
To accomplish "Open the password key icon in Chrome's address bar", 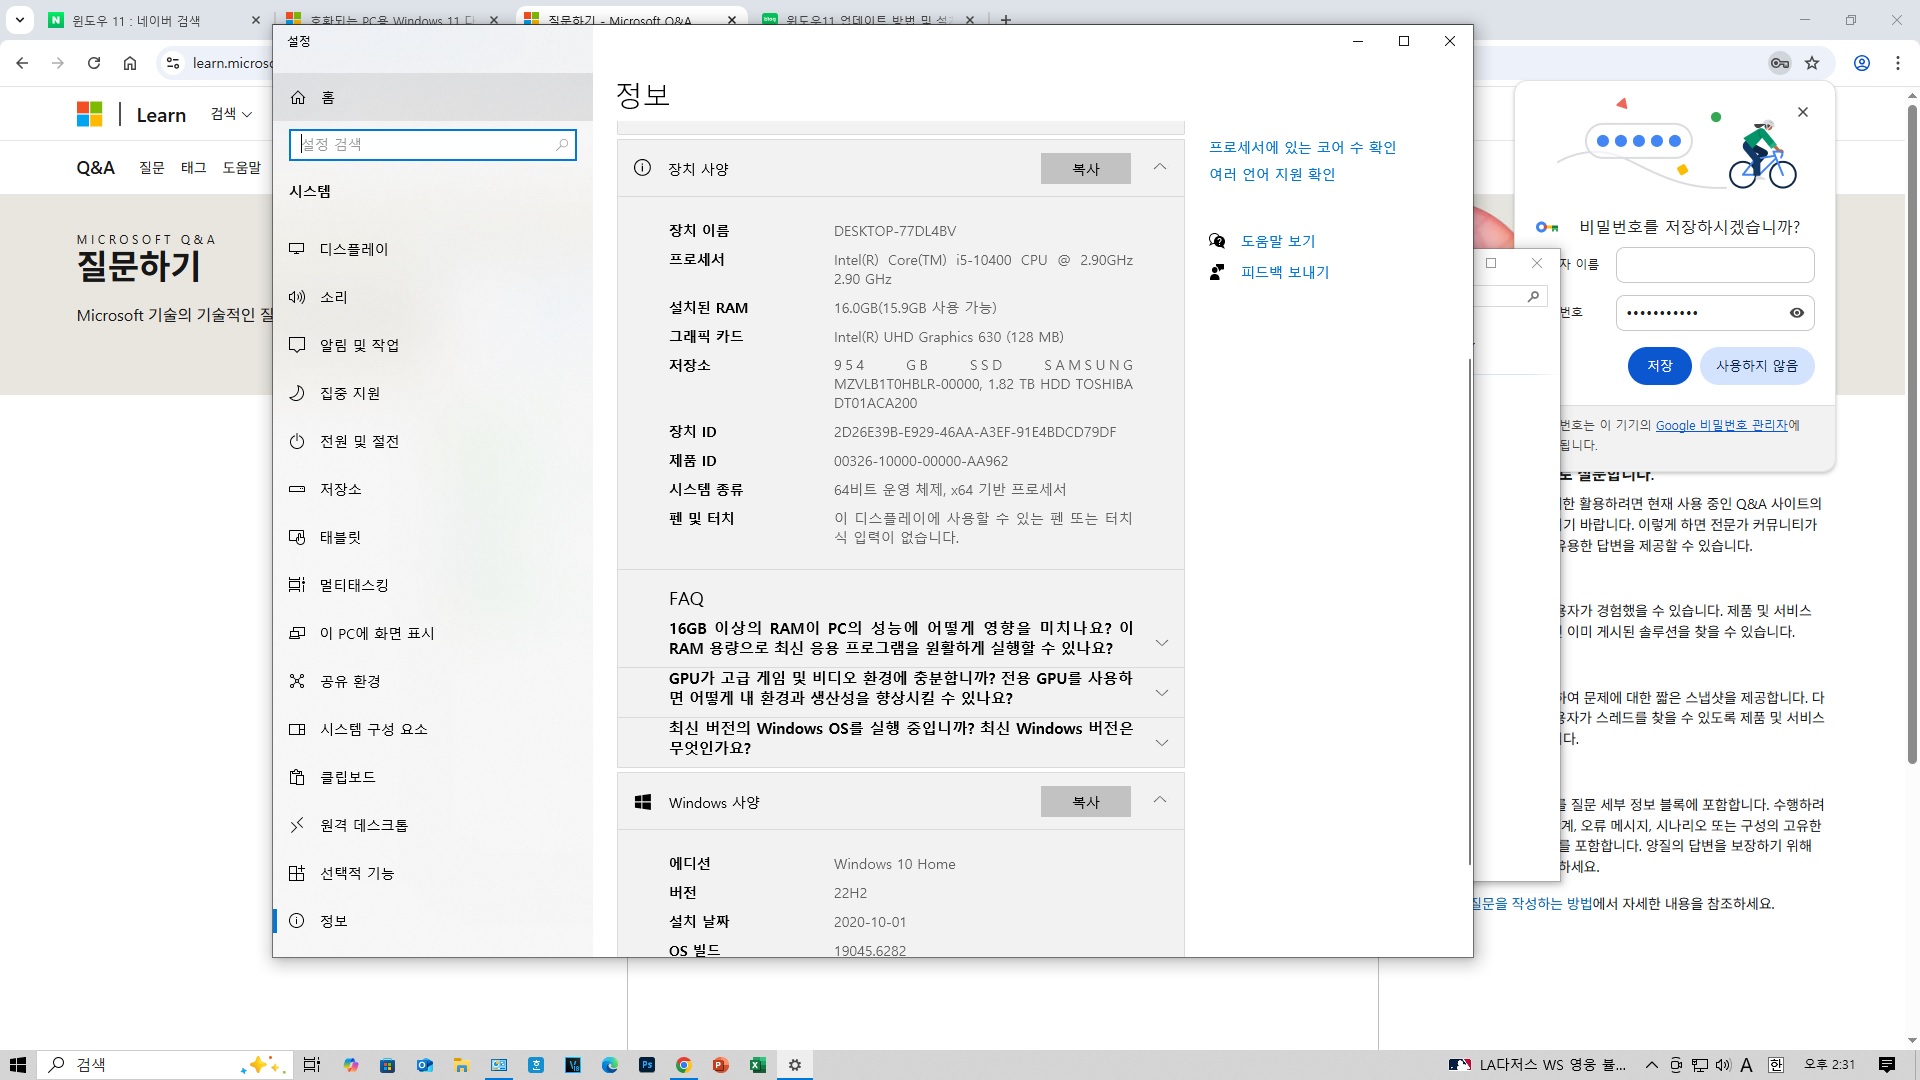I will [1780, 63].
